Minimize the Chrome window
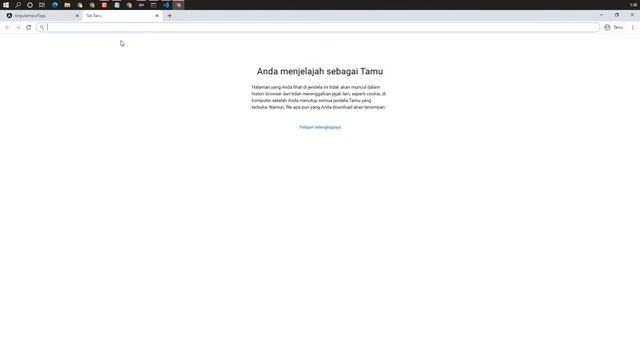The width and height of the screenshot is (640, 360). click(601, 15)
